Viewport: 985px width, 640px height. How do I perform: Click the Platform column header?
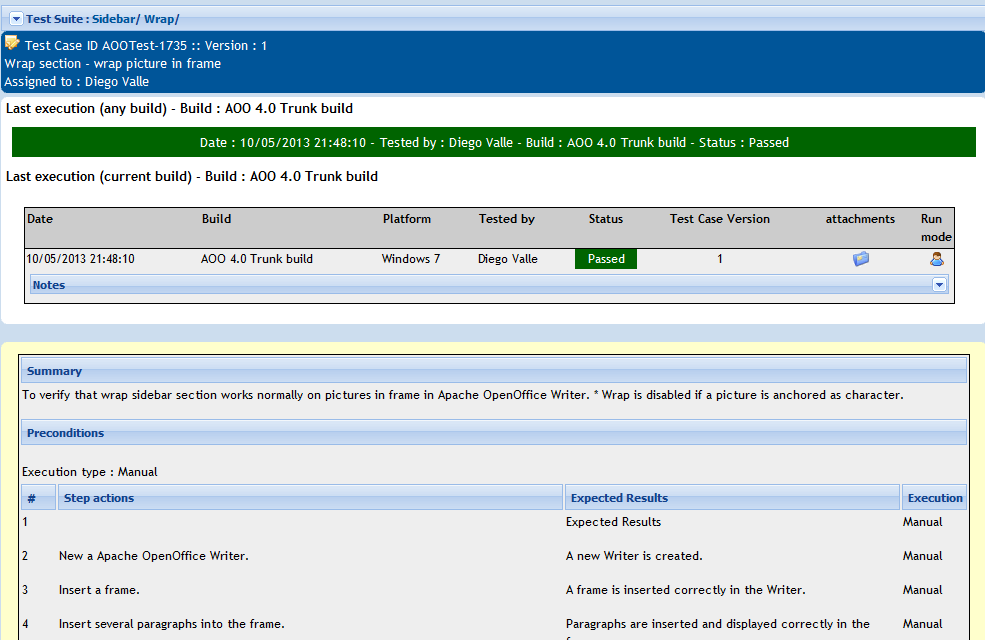click(407, 219)
